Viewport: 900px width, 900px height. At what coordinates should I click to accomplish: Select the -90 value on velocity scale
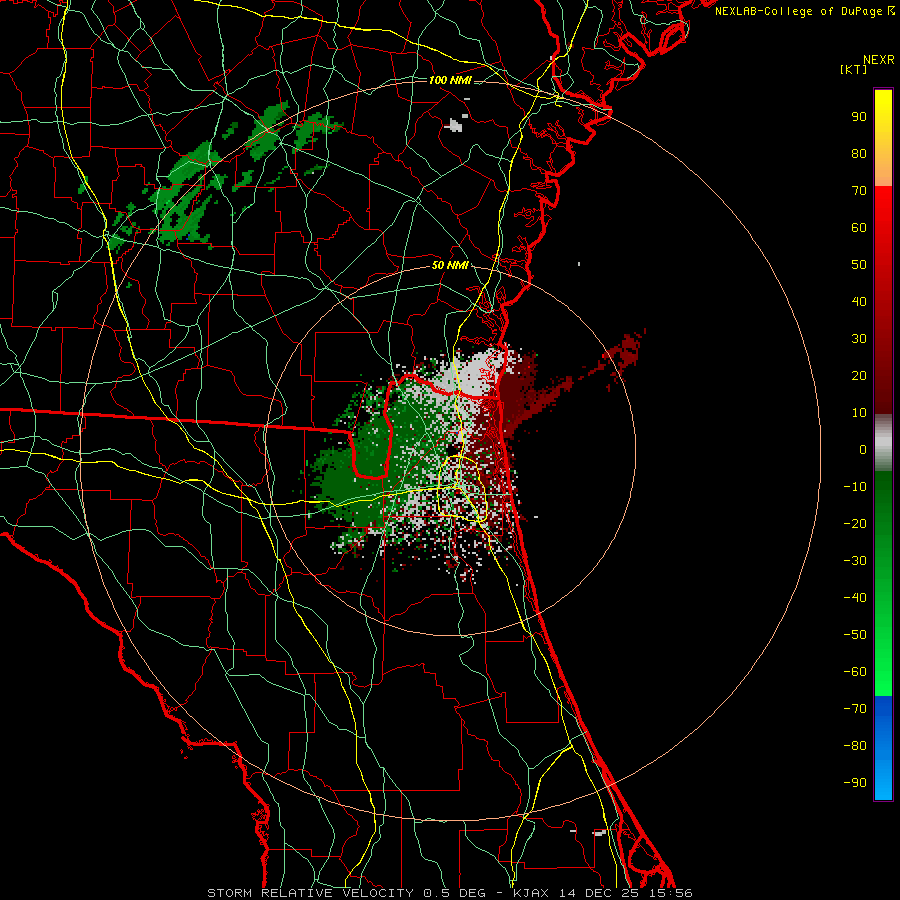tap(855, 783)
